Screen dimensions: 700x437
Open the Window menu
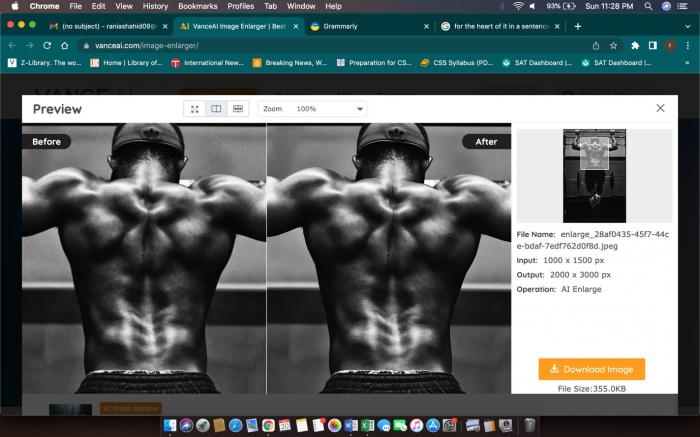pyautogui.click(x=301, y=6)
